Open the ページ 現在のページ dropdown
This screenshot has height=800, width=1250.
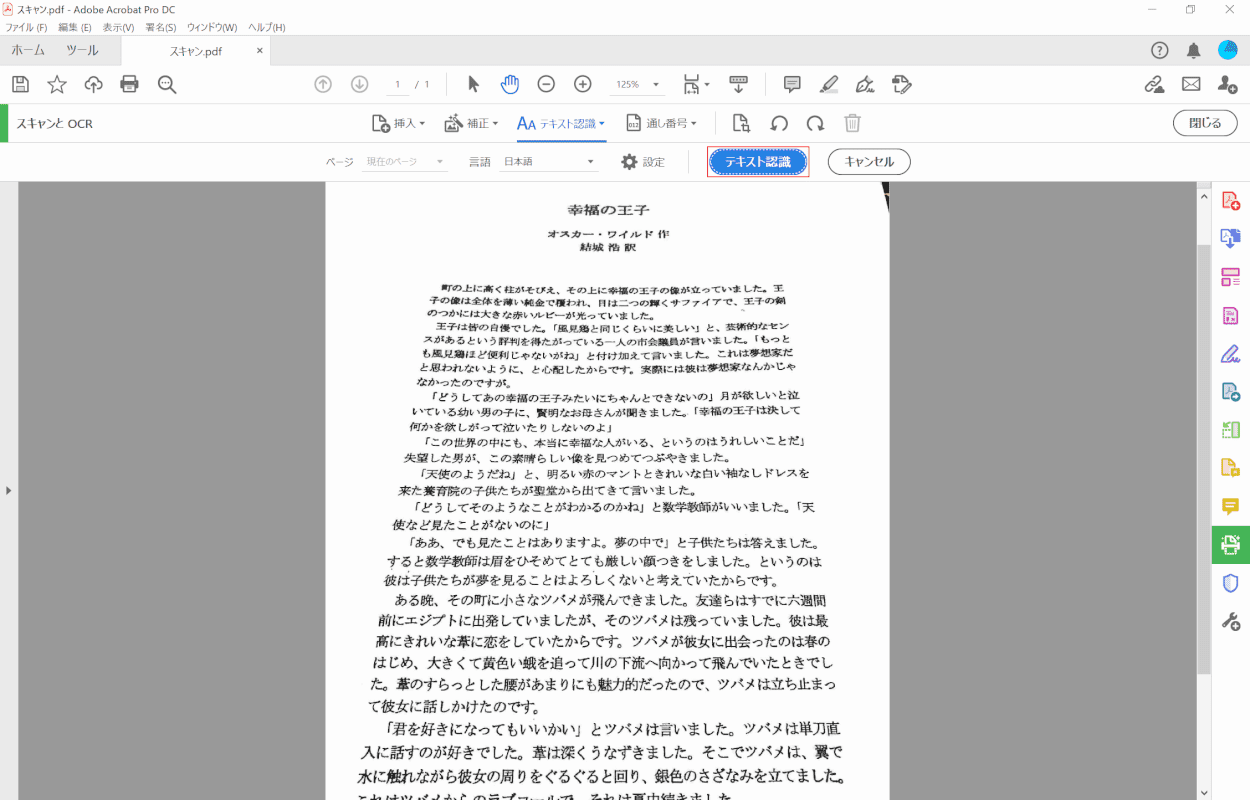tap(404, 161)
